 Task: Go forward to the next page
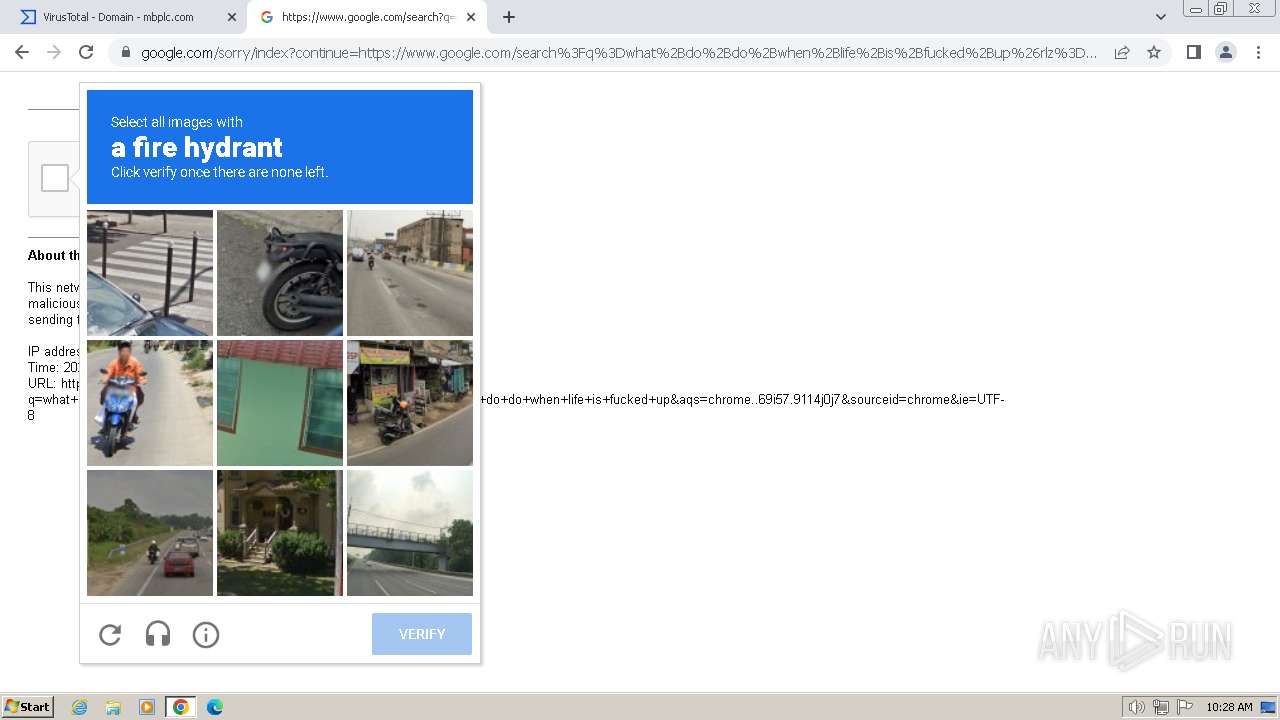(54, 52)
